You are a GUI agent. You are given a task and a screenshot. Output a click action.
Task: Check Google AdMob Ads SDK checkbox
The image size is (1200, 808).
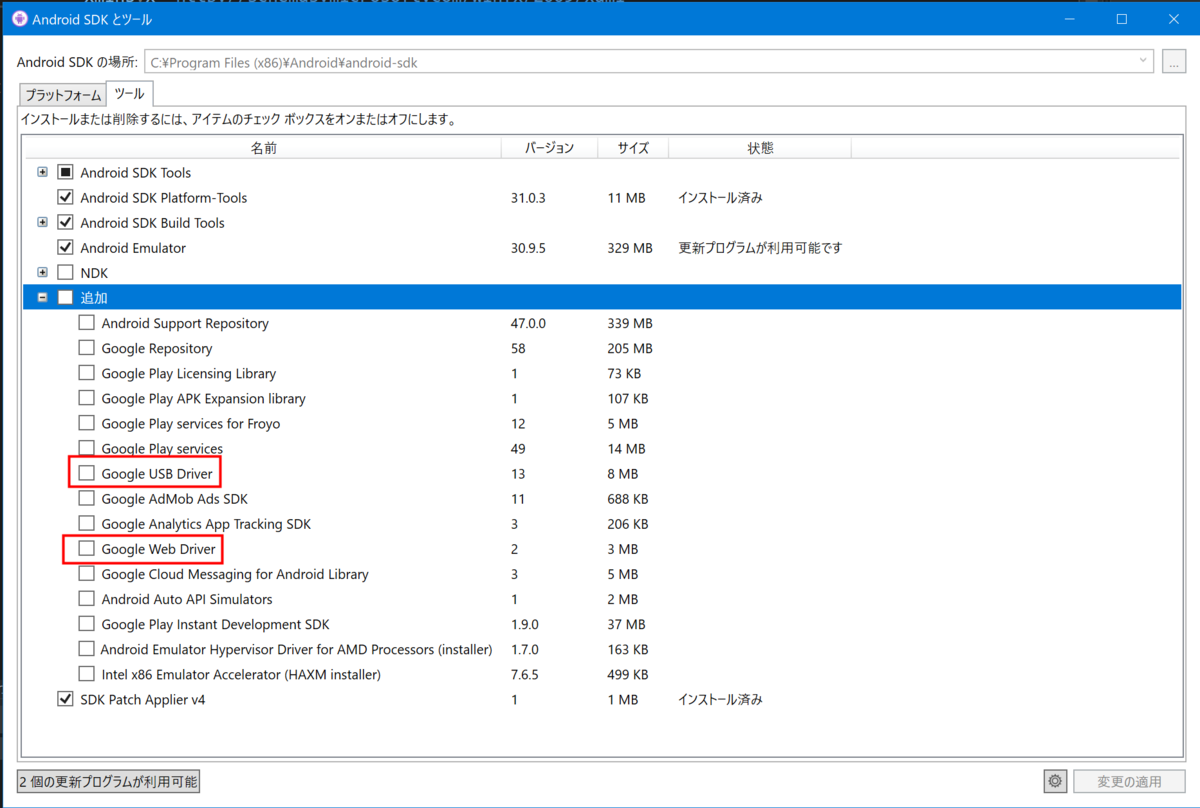click(87, 498)
